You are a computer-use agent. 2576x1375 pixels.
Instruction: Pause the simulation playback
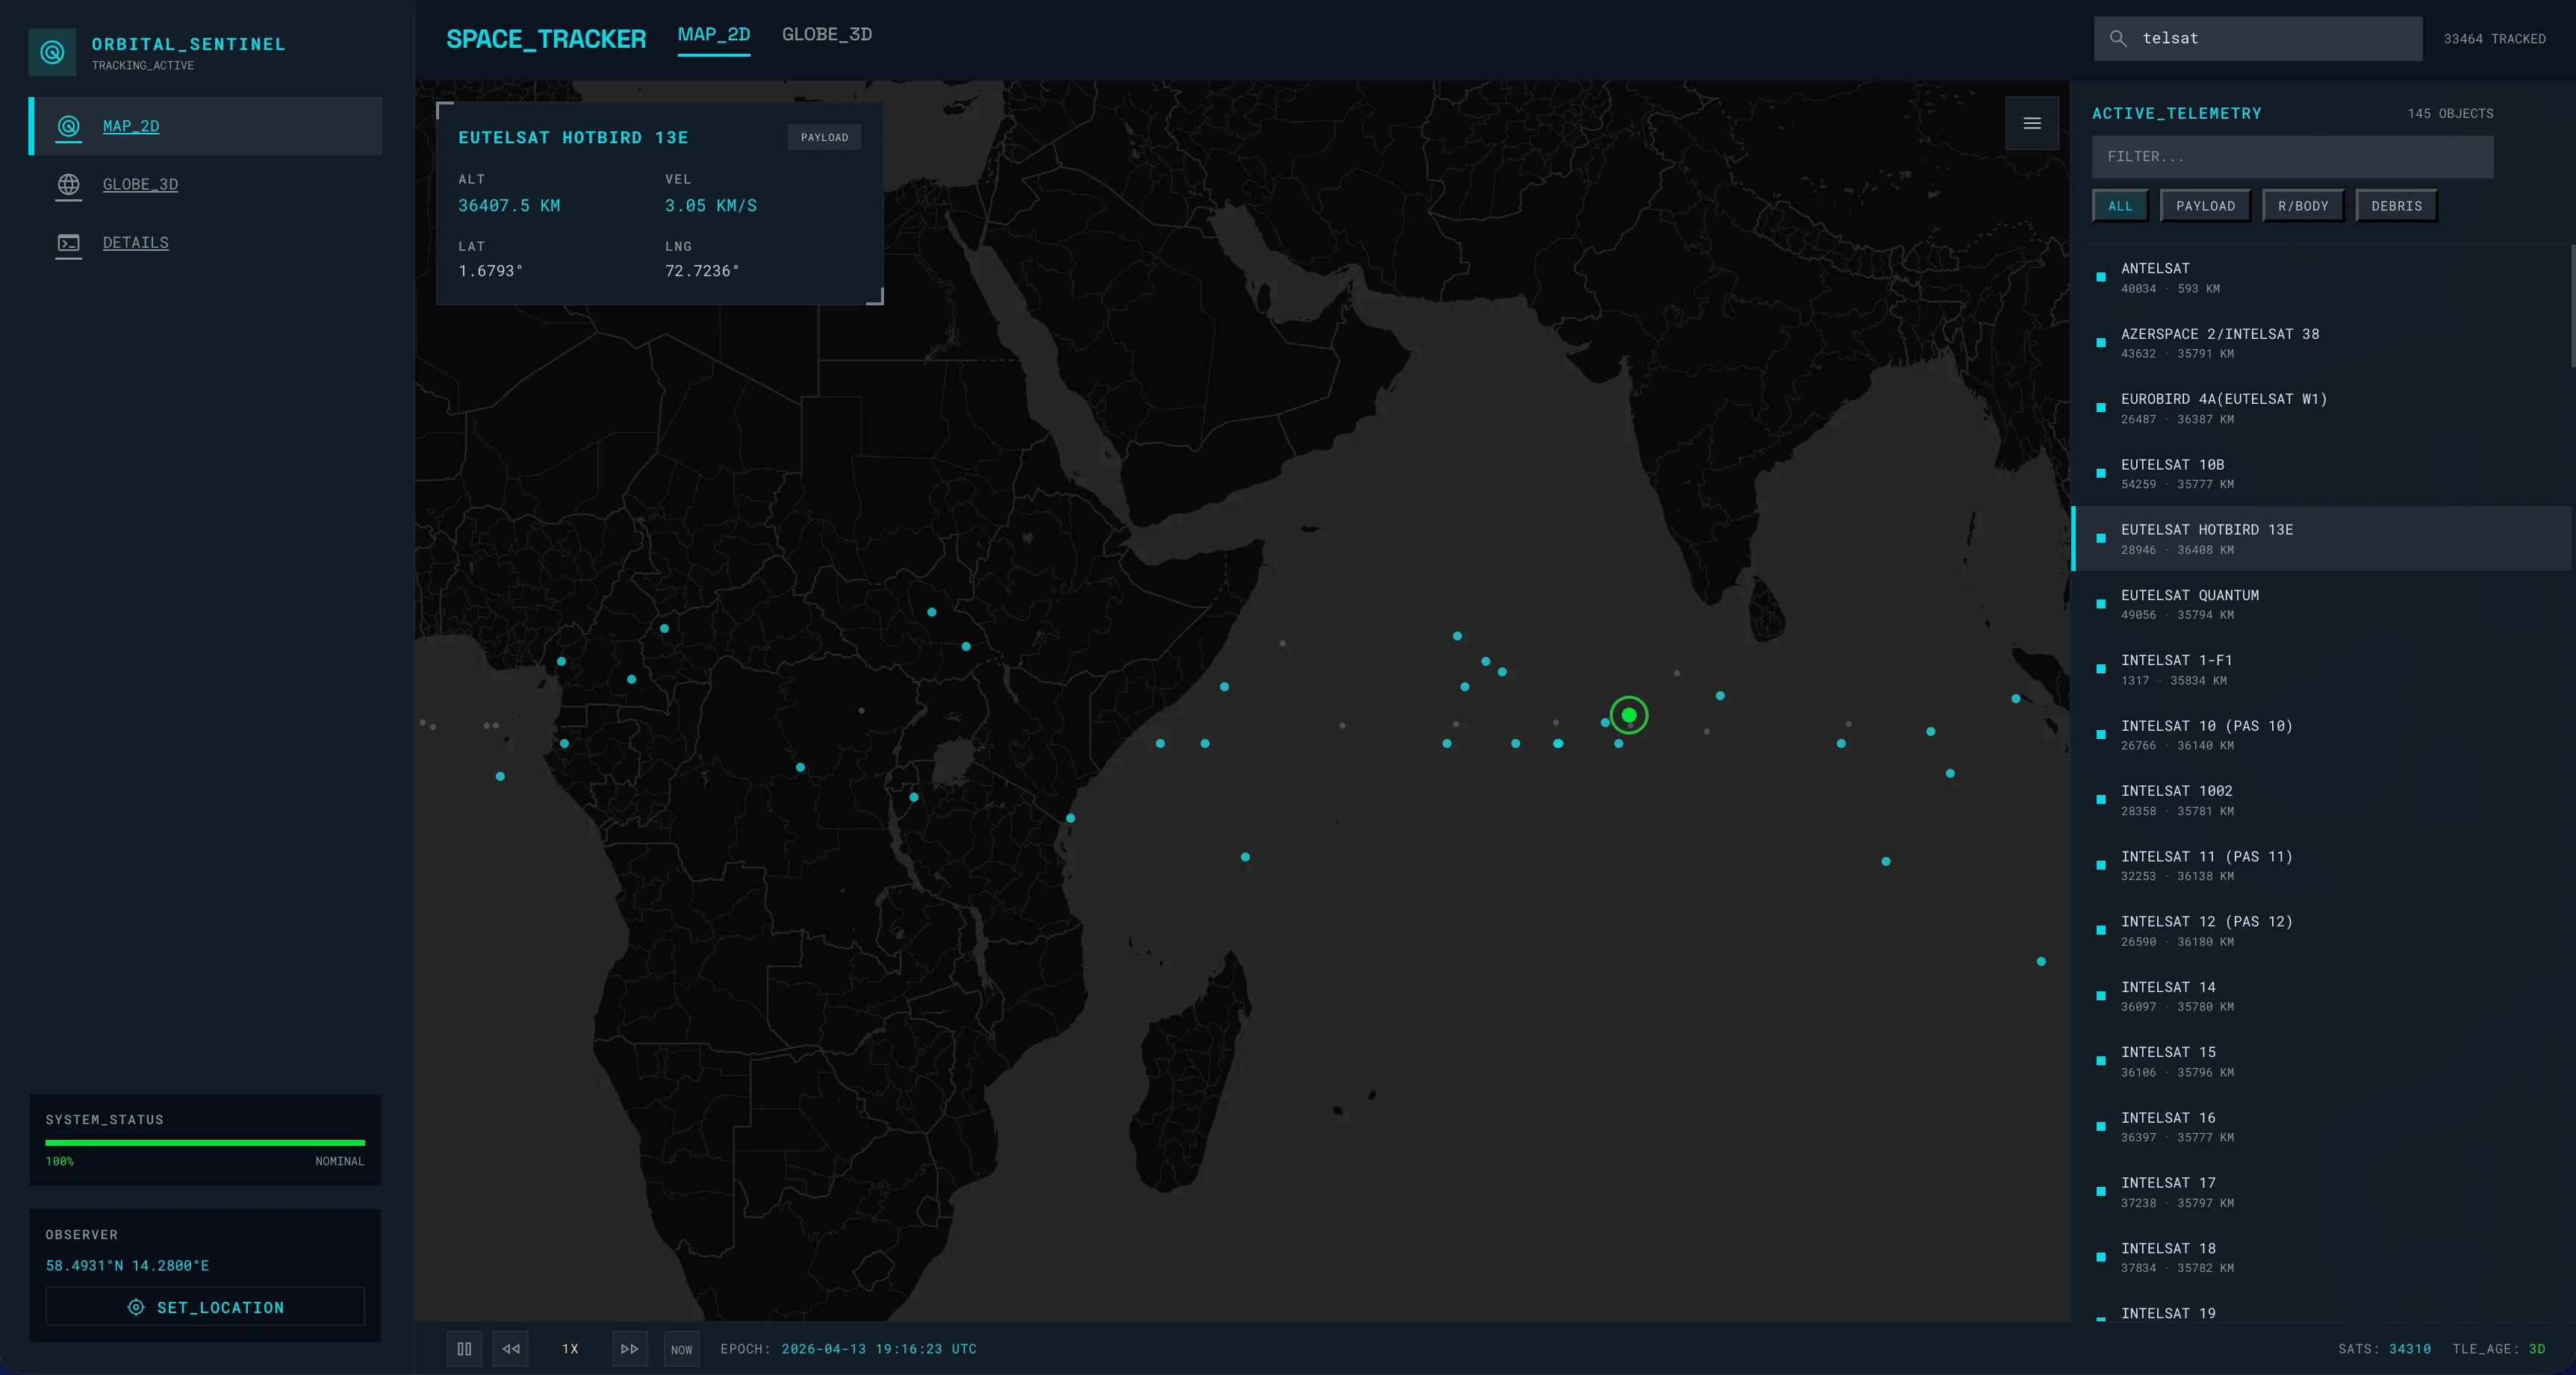(x=464, y=1348)
